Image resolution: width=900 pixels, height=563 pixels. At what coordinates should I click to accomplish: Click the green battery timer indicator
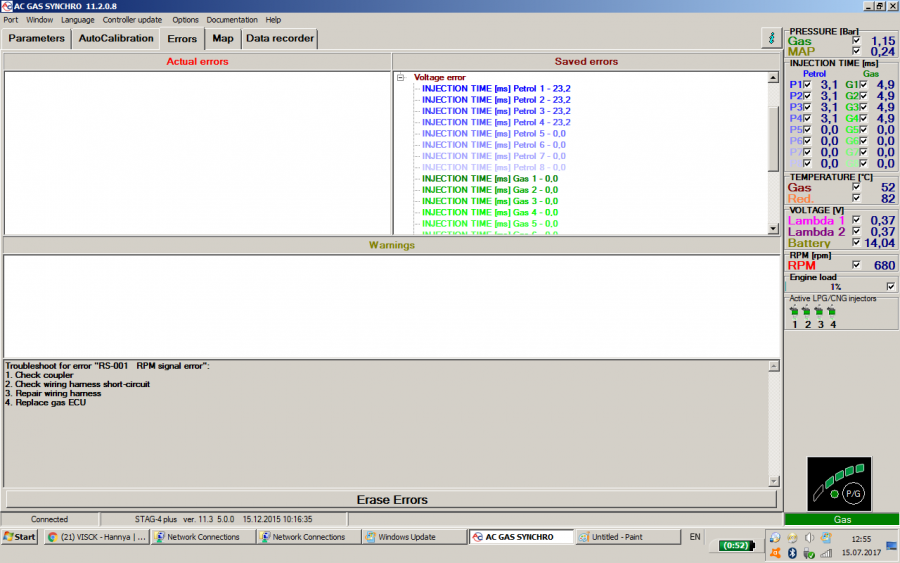[735, 545]
